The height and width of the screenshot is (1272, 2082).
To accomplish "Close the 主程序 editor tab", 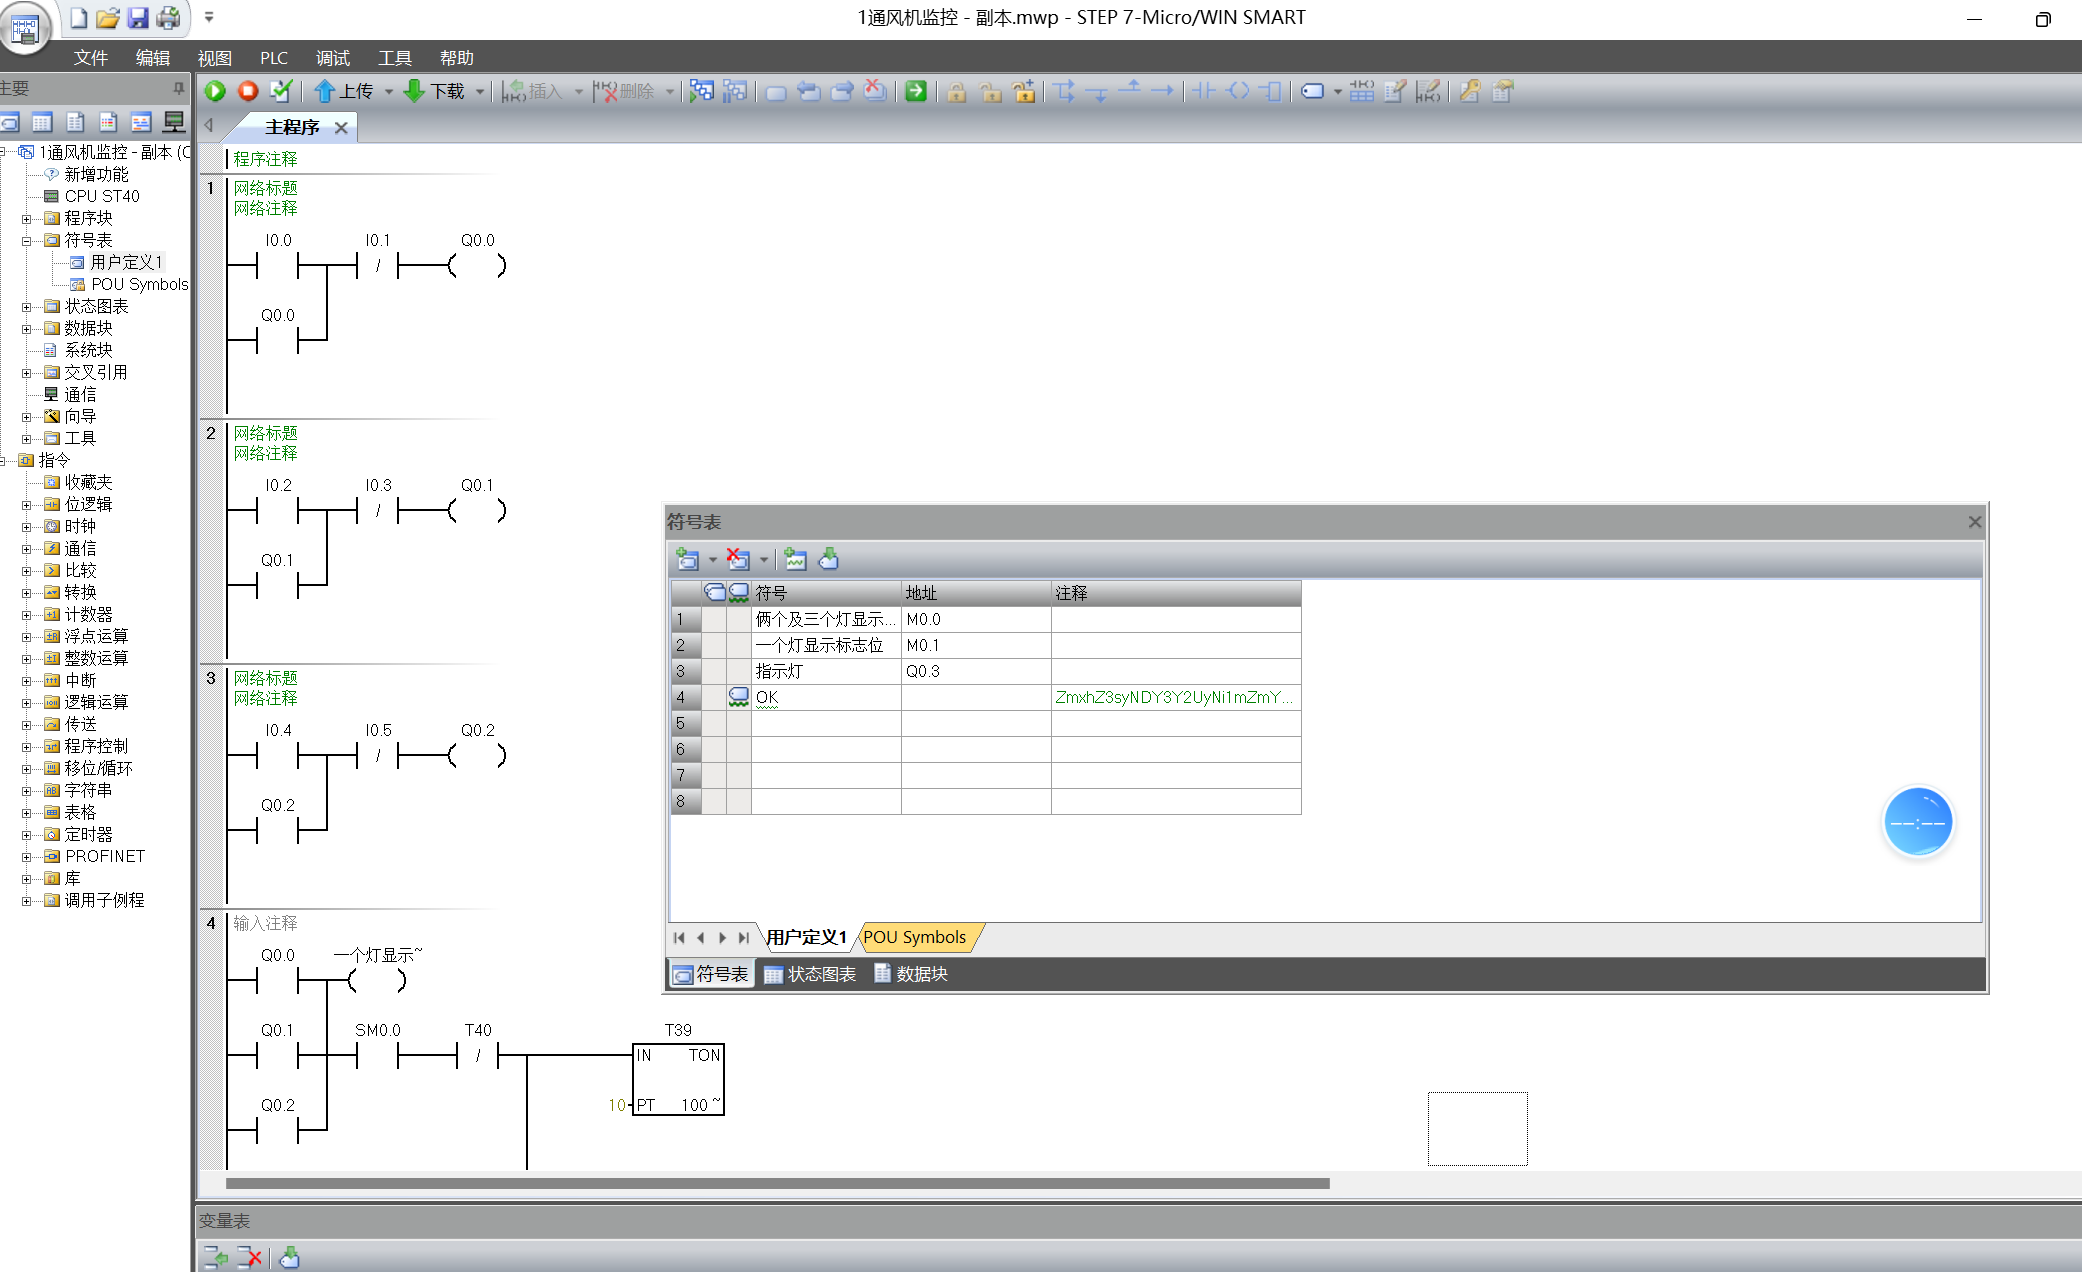I will 341,127.
